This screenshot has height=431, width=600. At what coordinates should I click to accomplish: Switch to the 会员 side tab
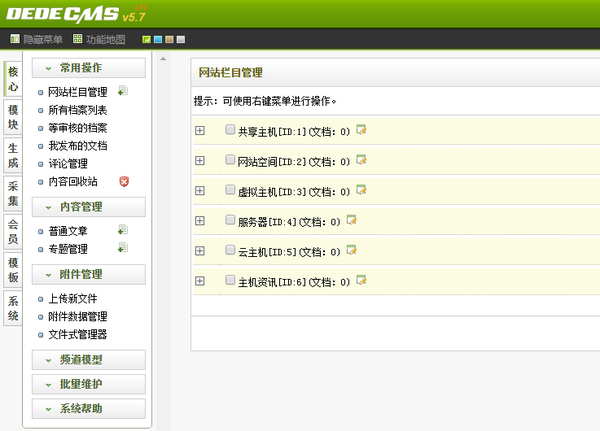click(13, 232)
